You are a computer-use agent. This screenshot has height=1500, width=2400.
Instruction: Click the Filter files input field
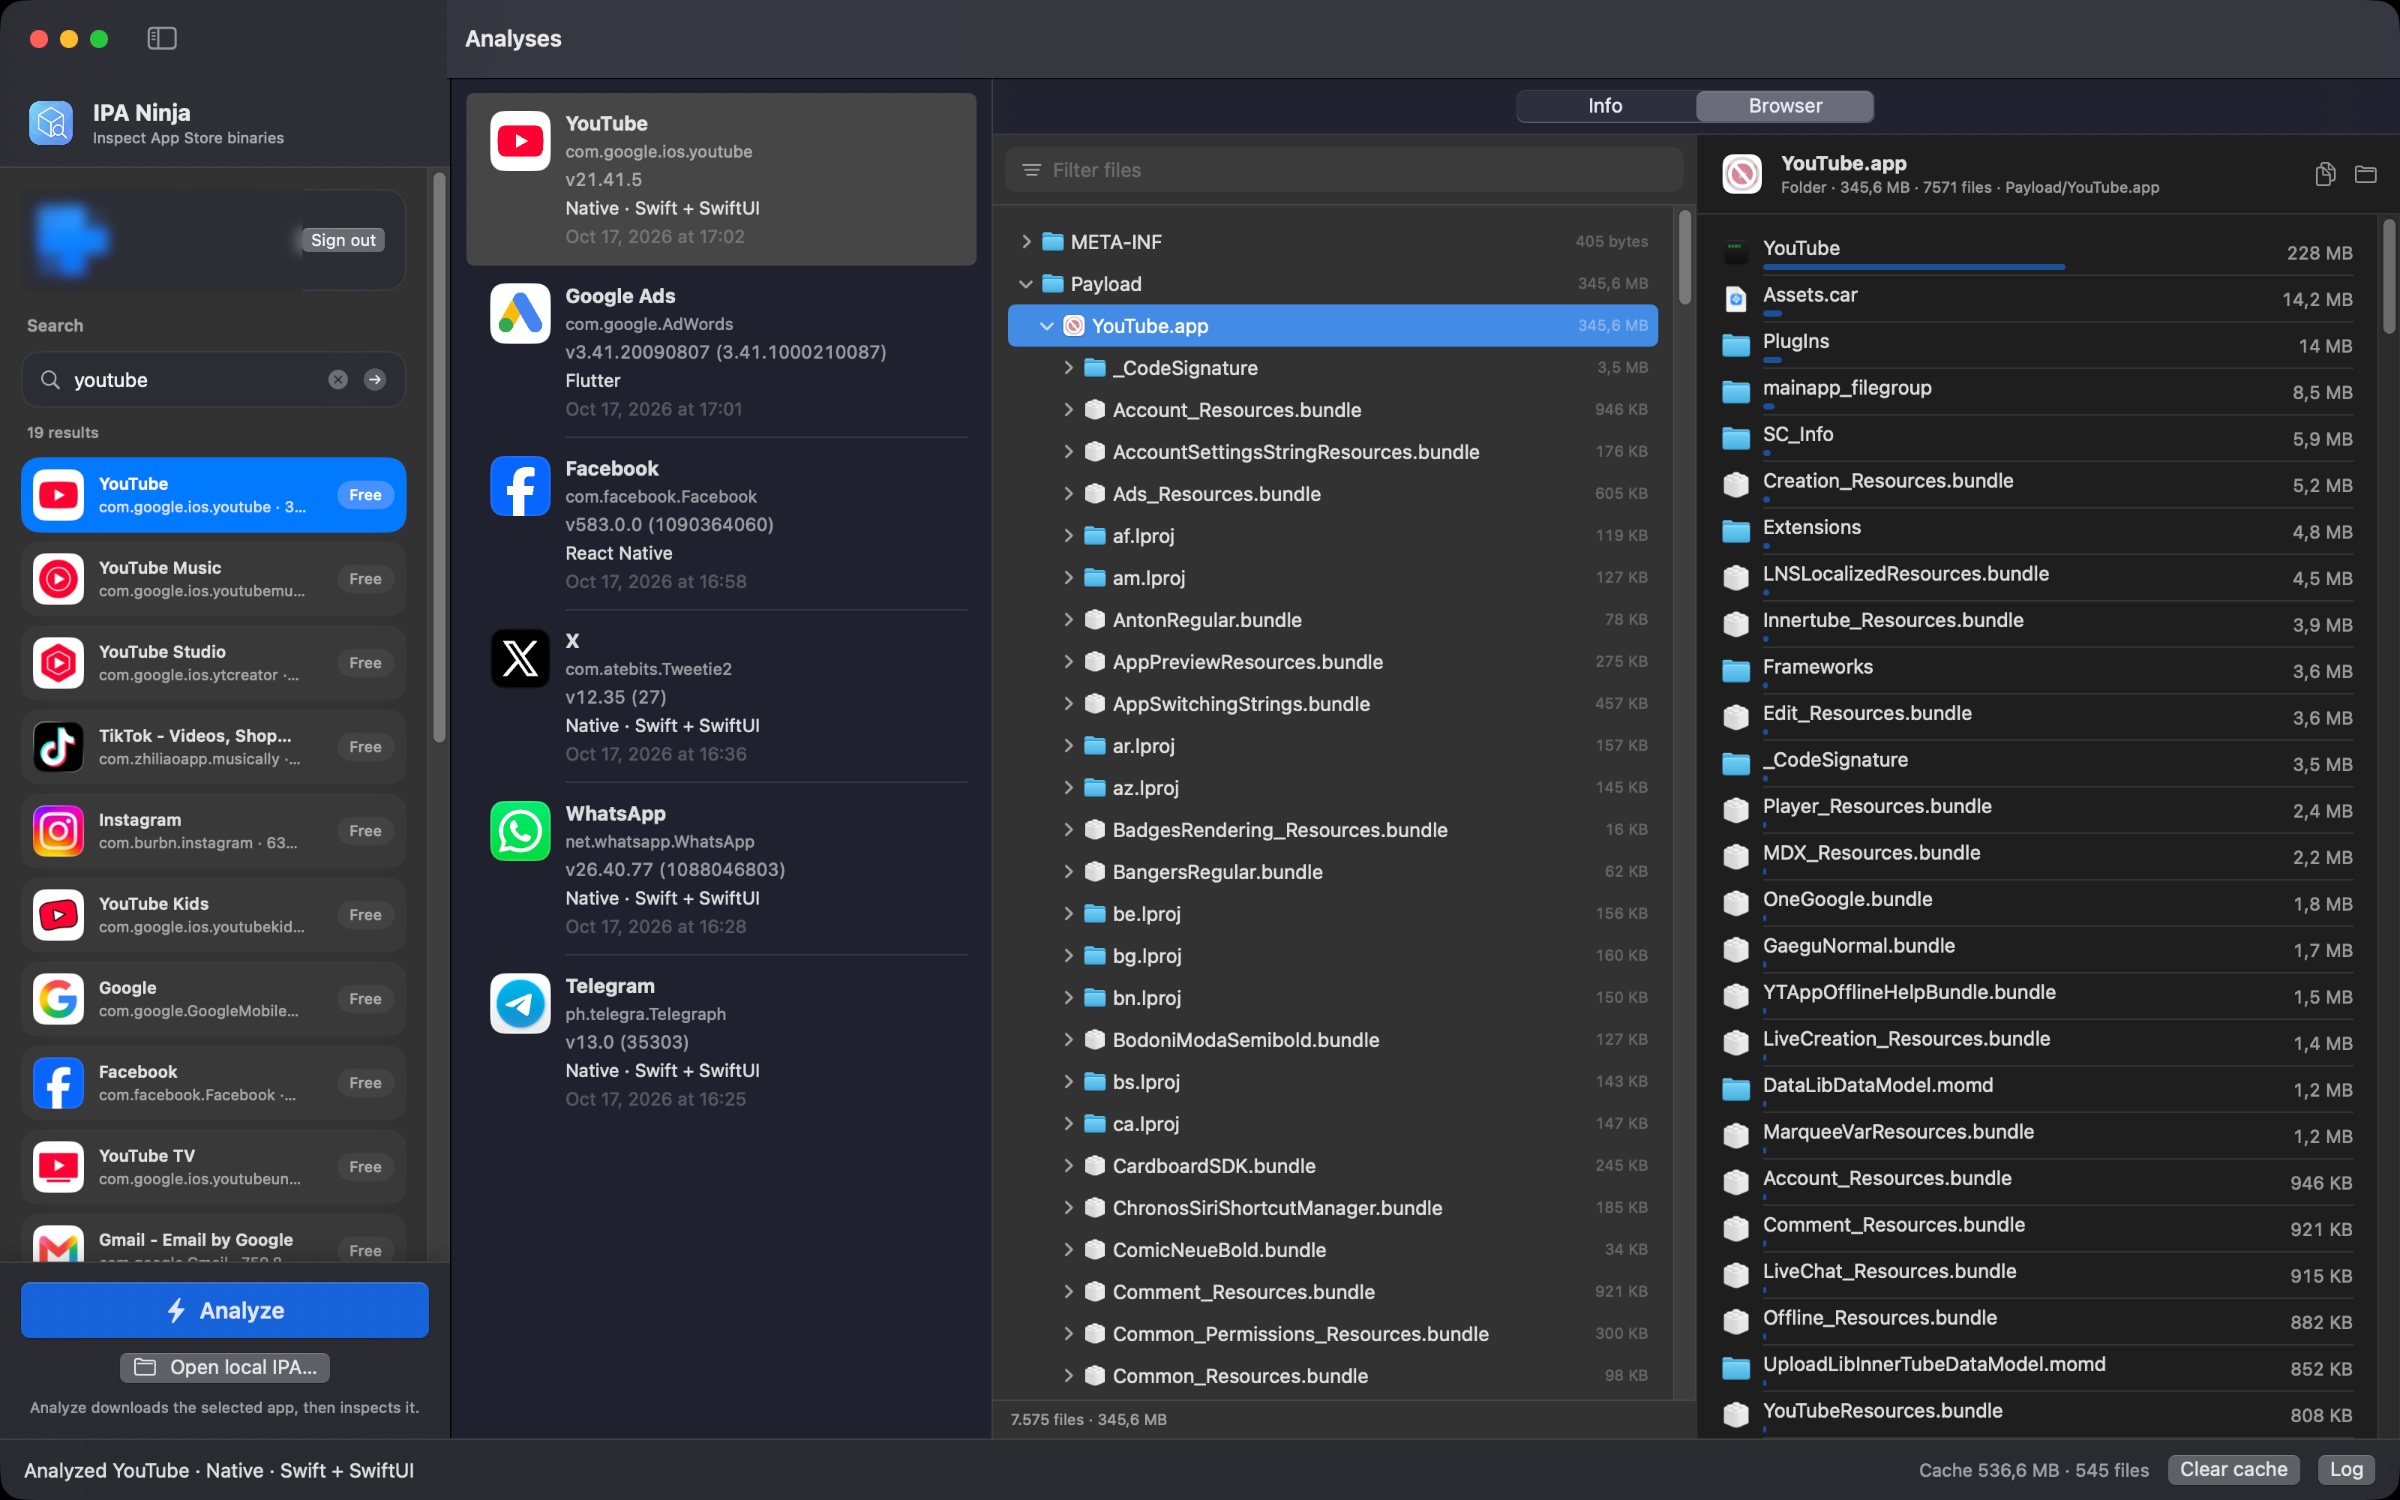click(x=1344, y=170)
